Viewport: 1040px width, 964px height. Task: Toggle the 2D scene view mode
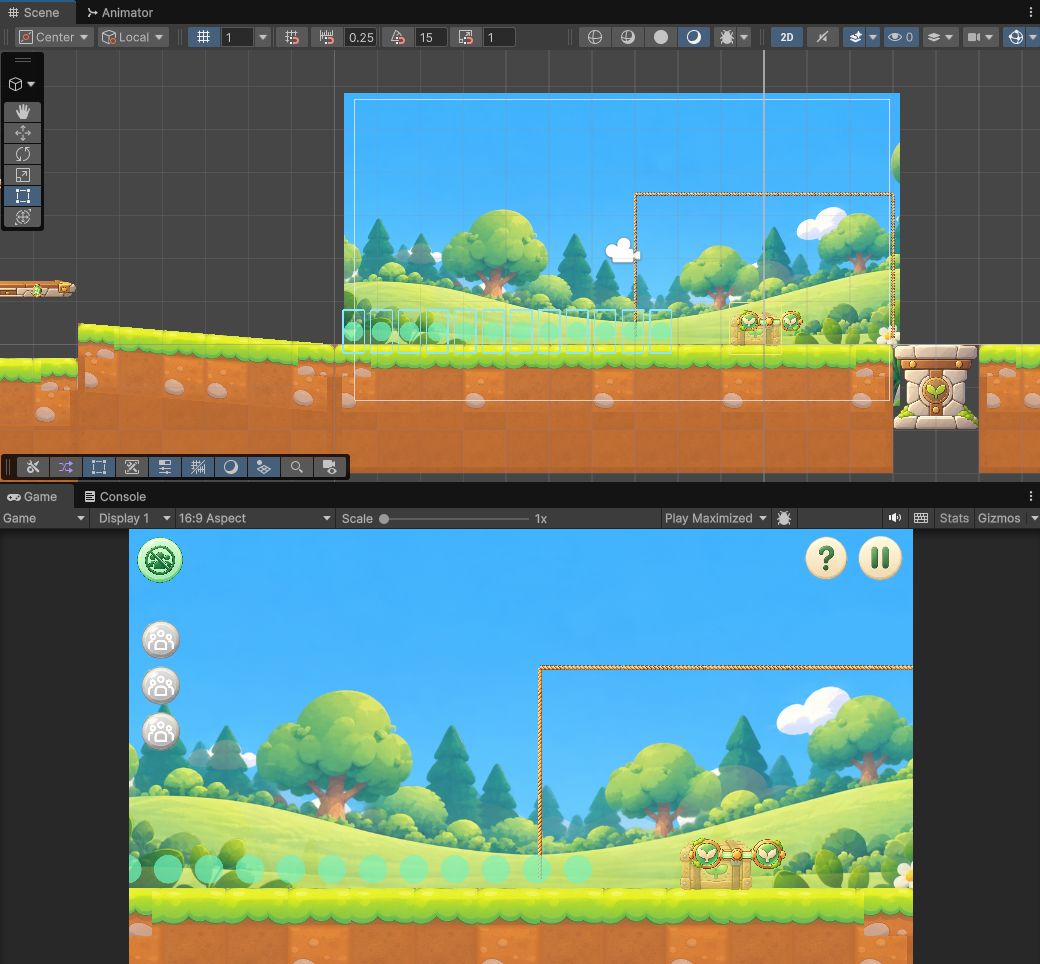[787, 37]
